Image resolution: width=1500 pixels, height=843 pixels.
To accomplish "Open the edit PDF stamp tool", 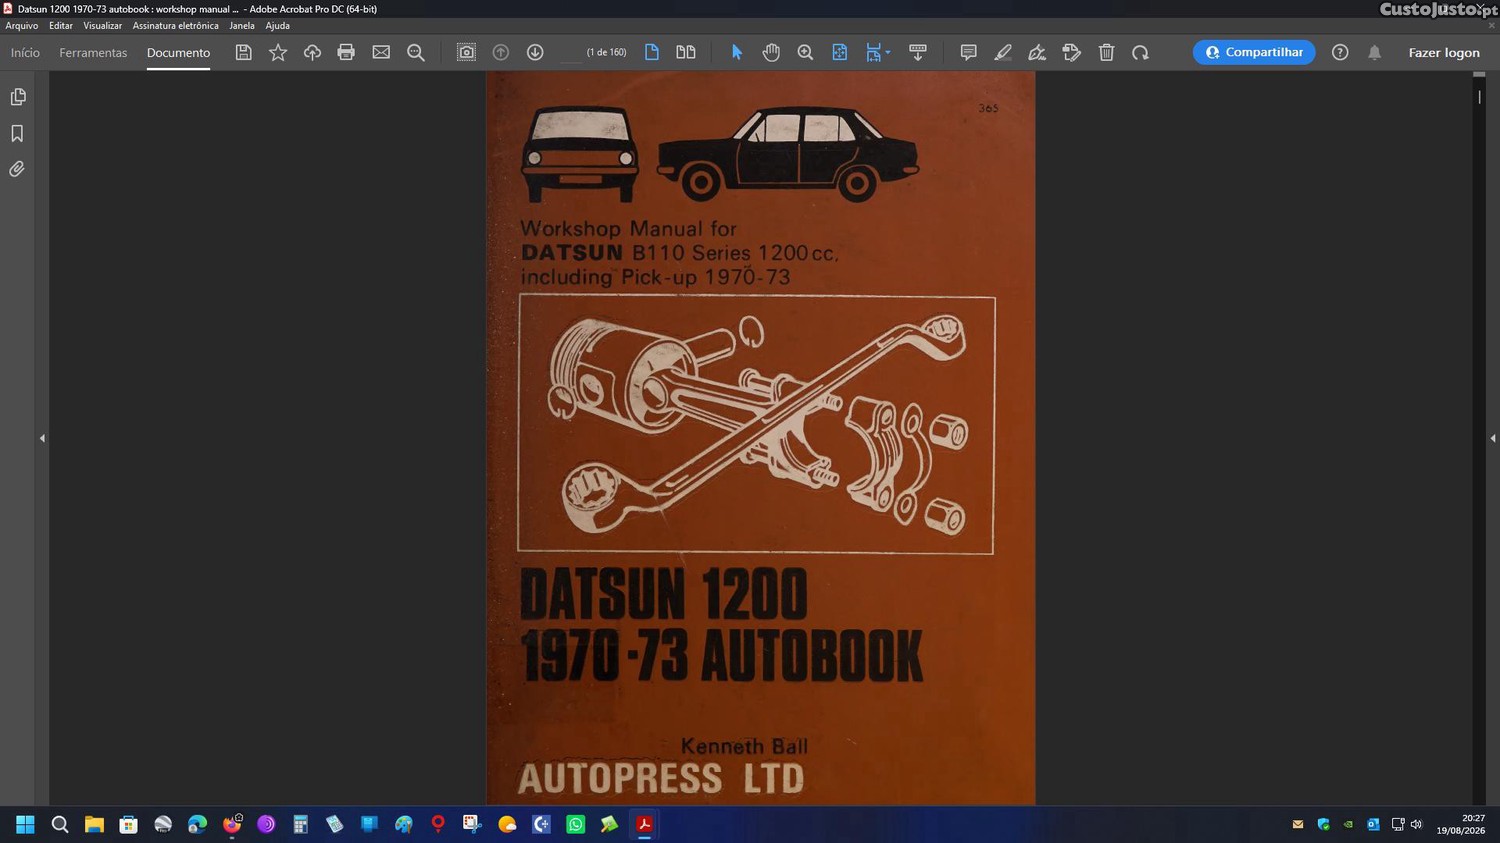I will 1072,52.
